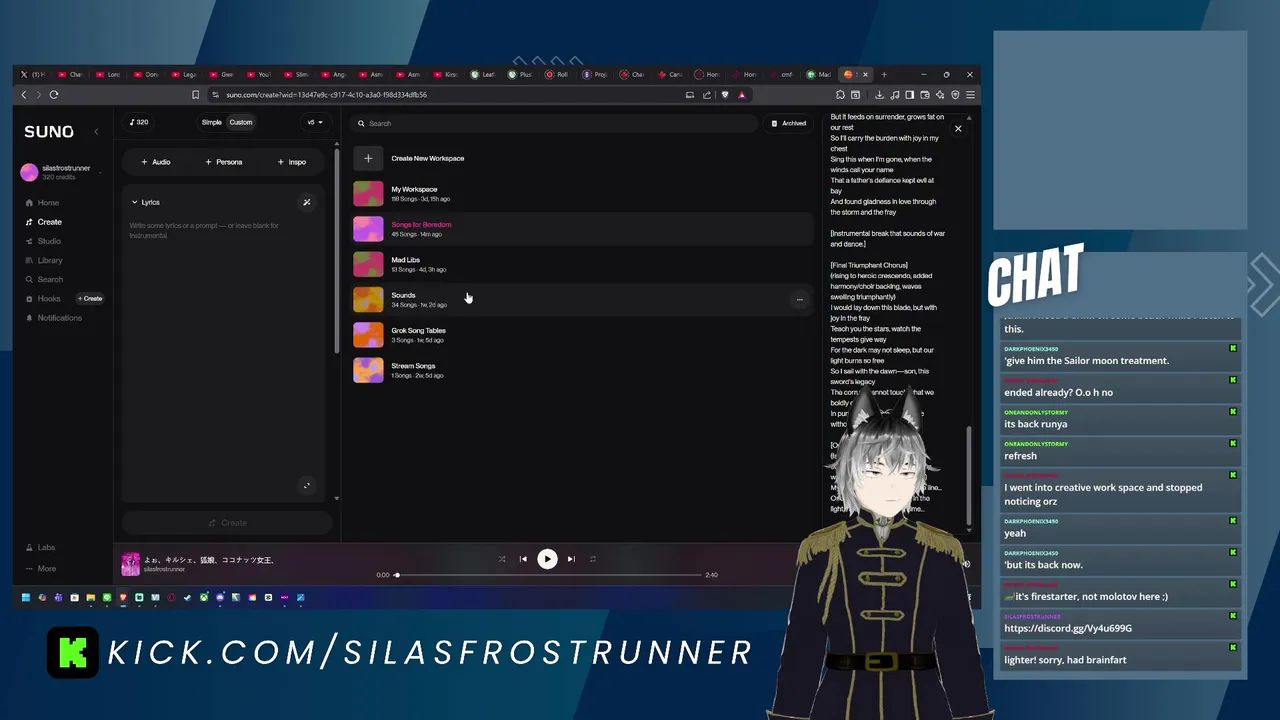Image resolution: width=1280 pixels, height=720 pixels.
Task: Open Notifications in the sidebar
Action: click(x=53, y=318)
